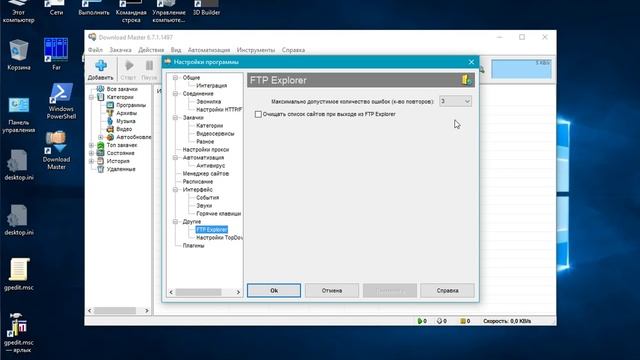
Task: Open Панель управления desktop icon
Action: [x=18, y=106]
